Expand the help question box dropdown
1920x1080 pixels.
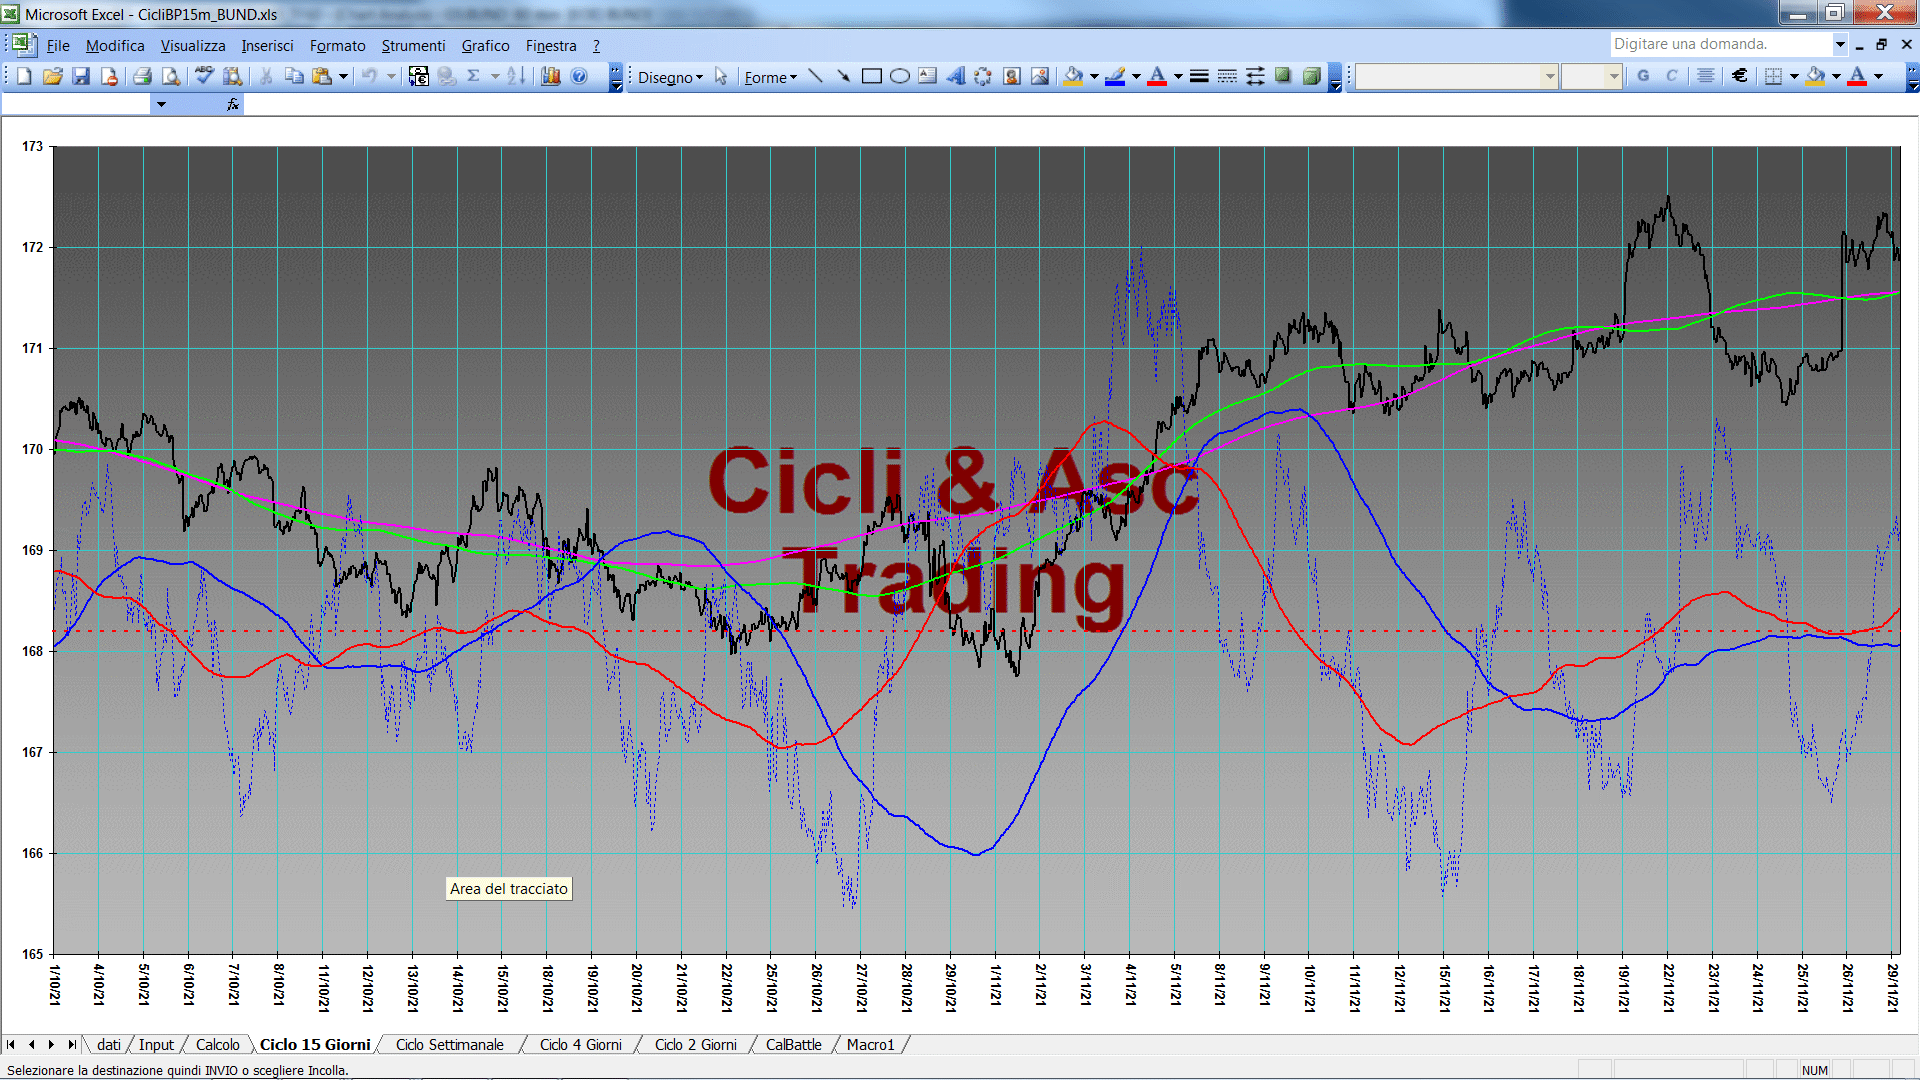coord(1839,44)
